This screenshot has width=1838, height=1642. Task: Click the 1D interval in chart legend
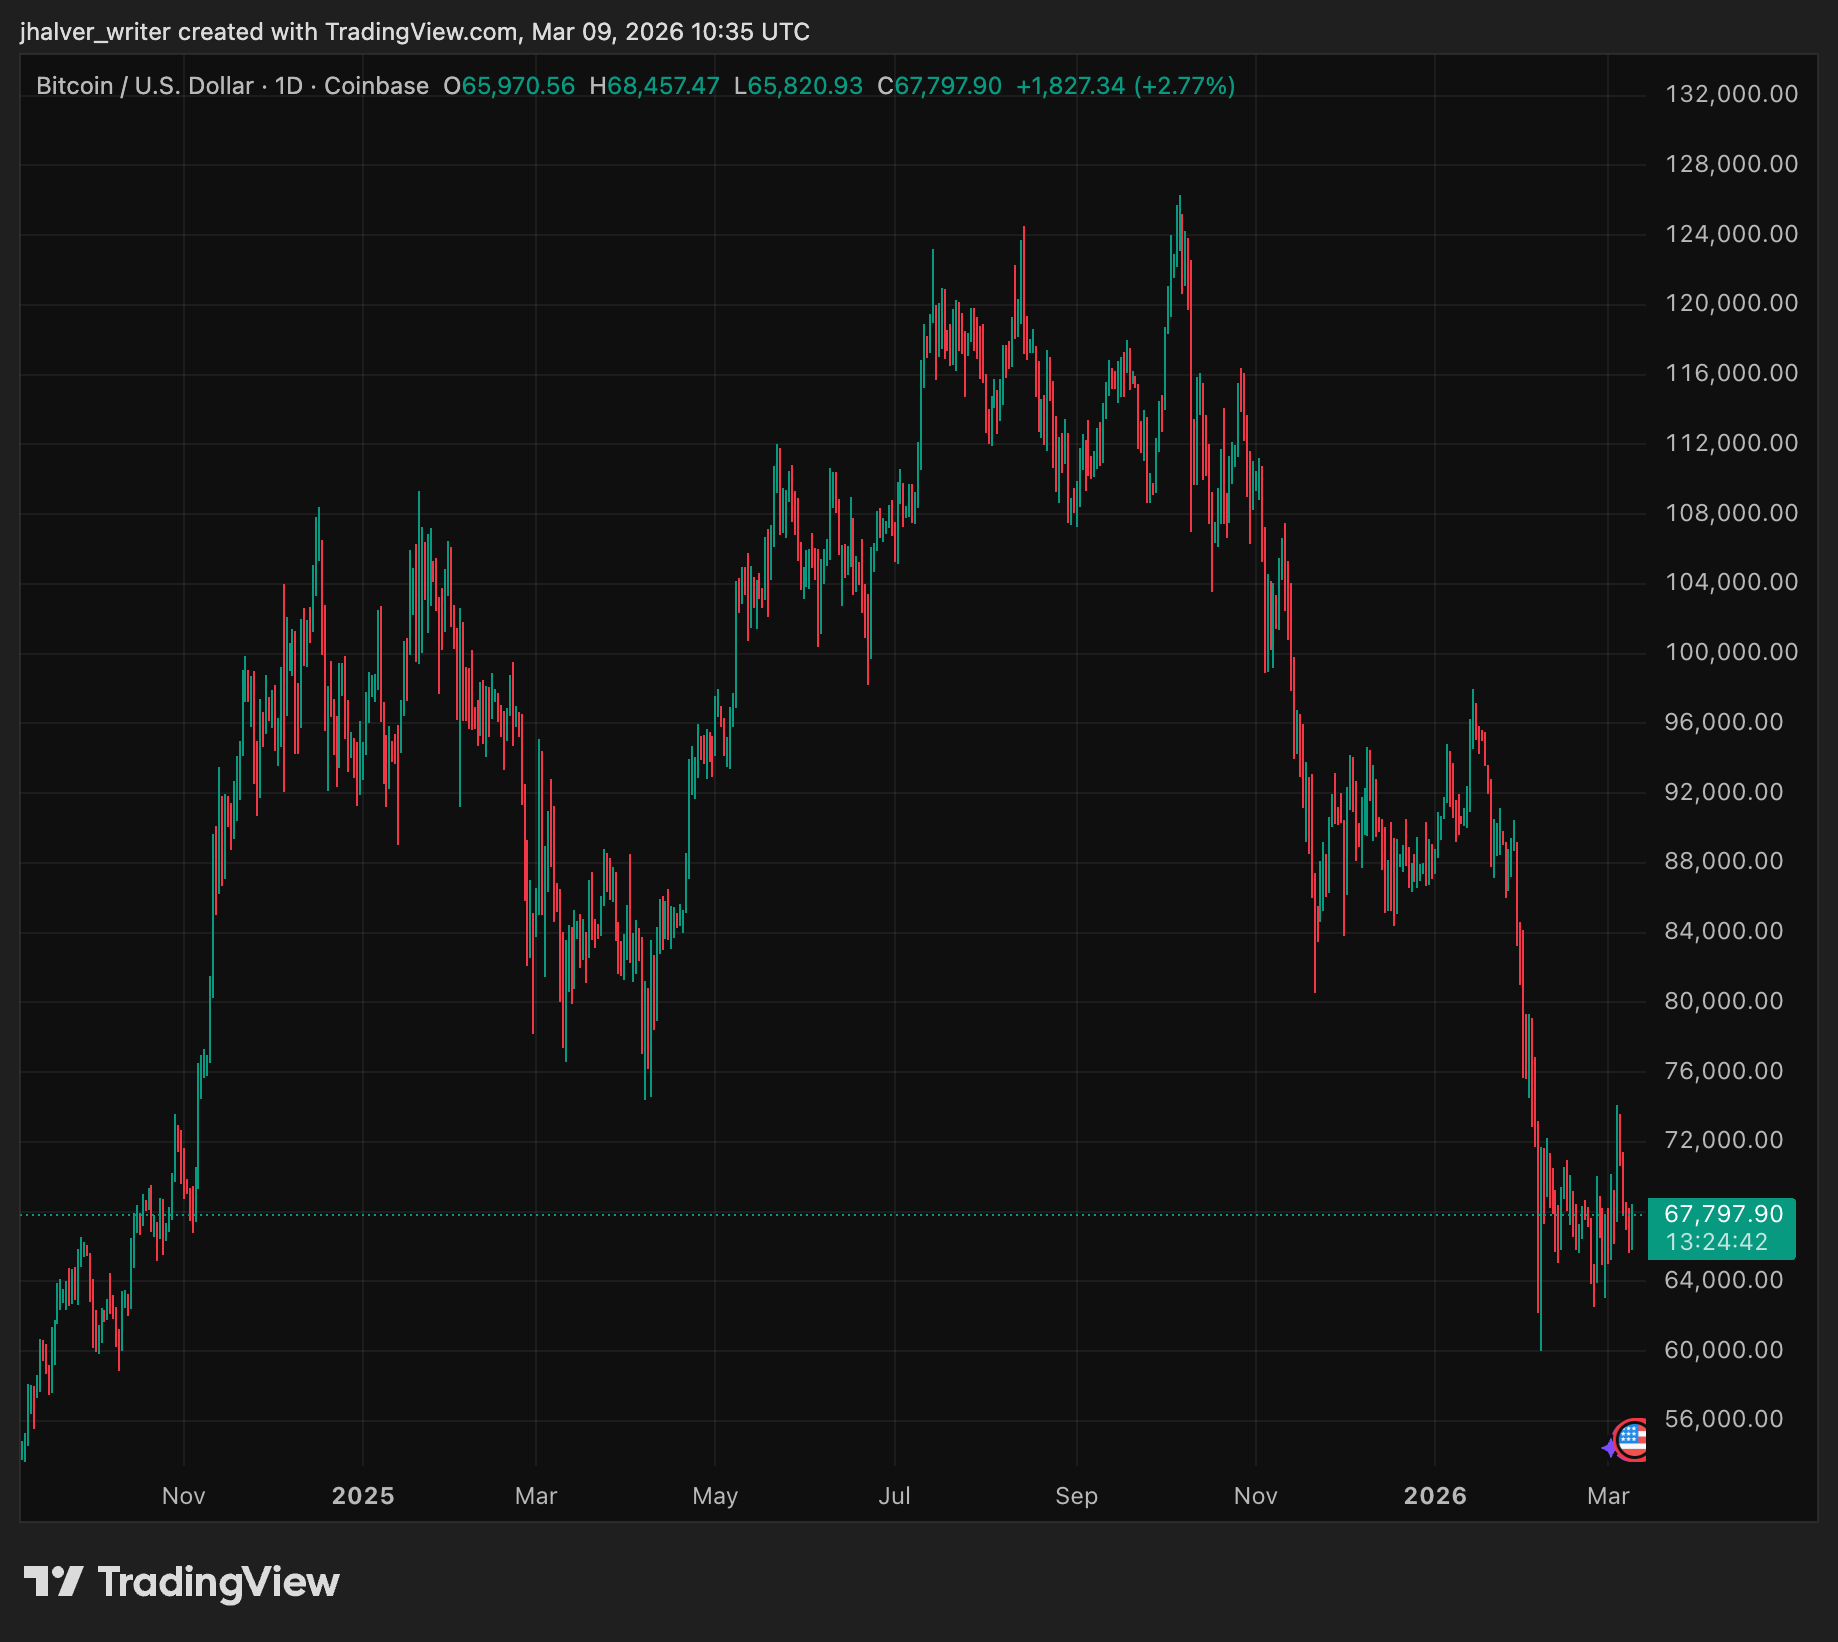coord(288,86)
